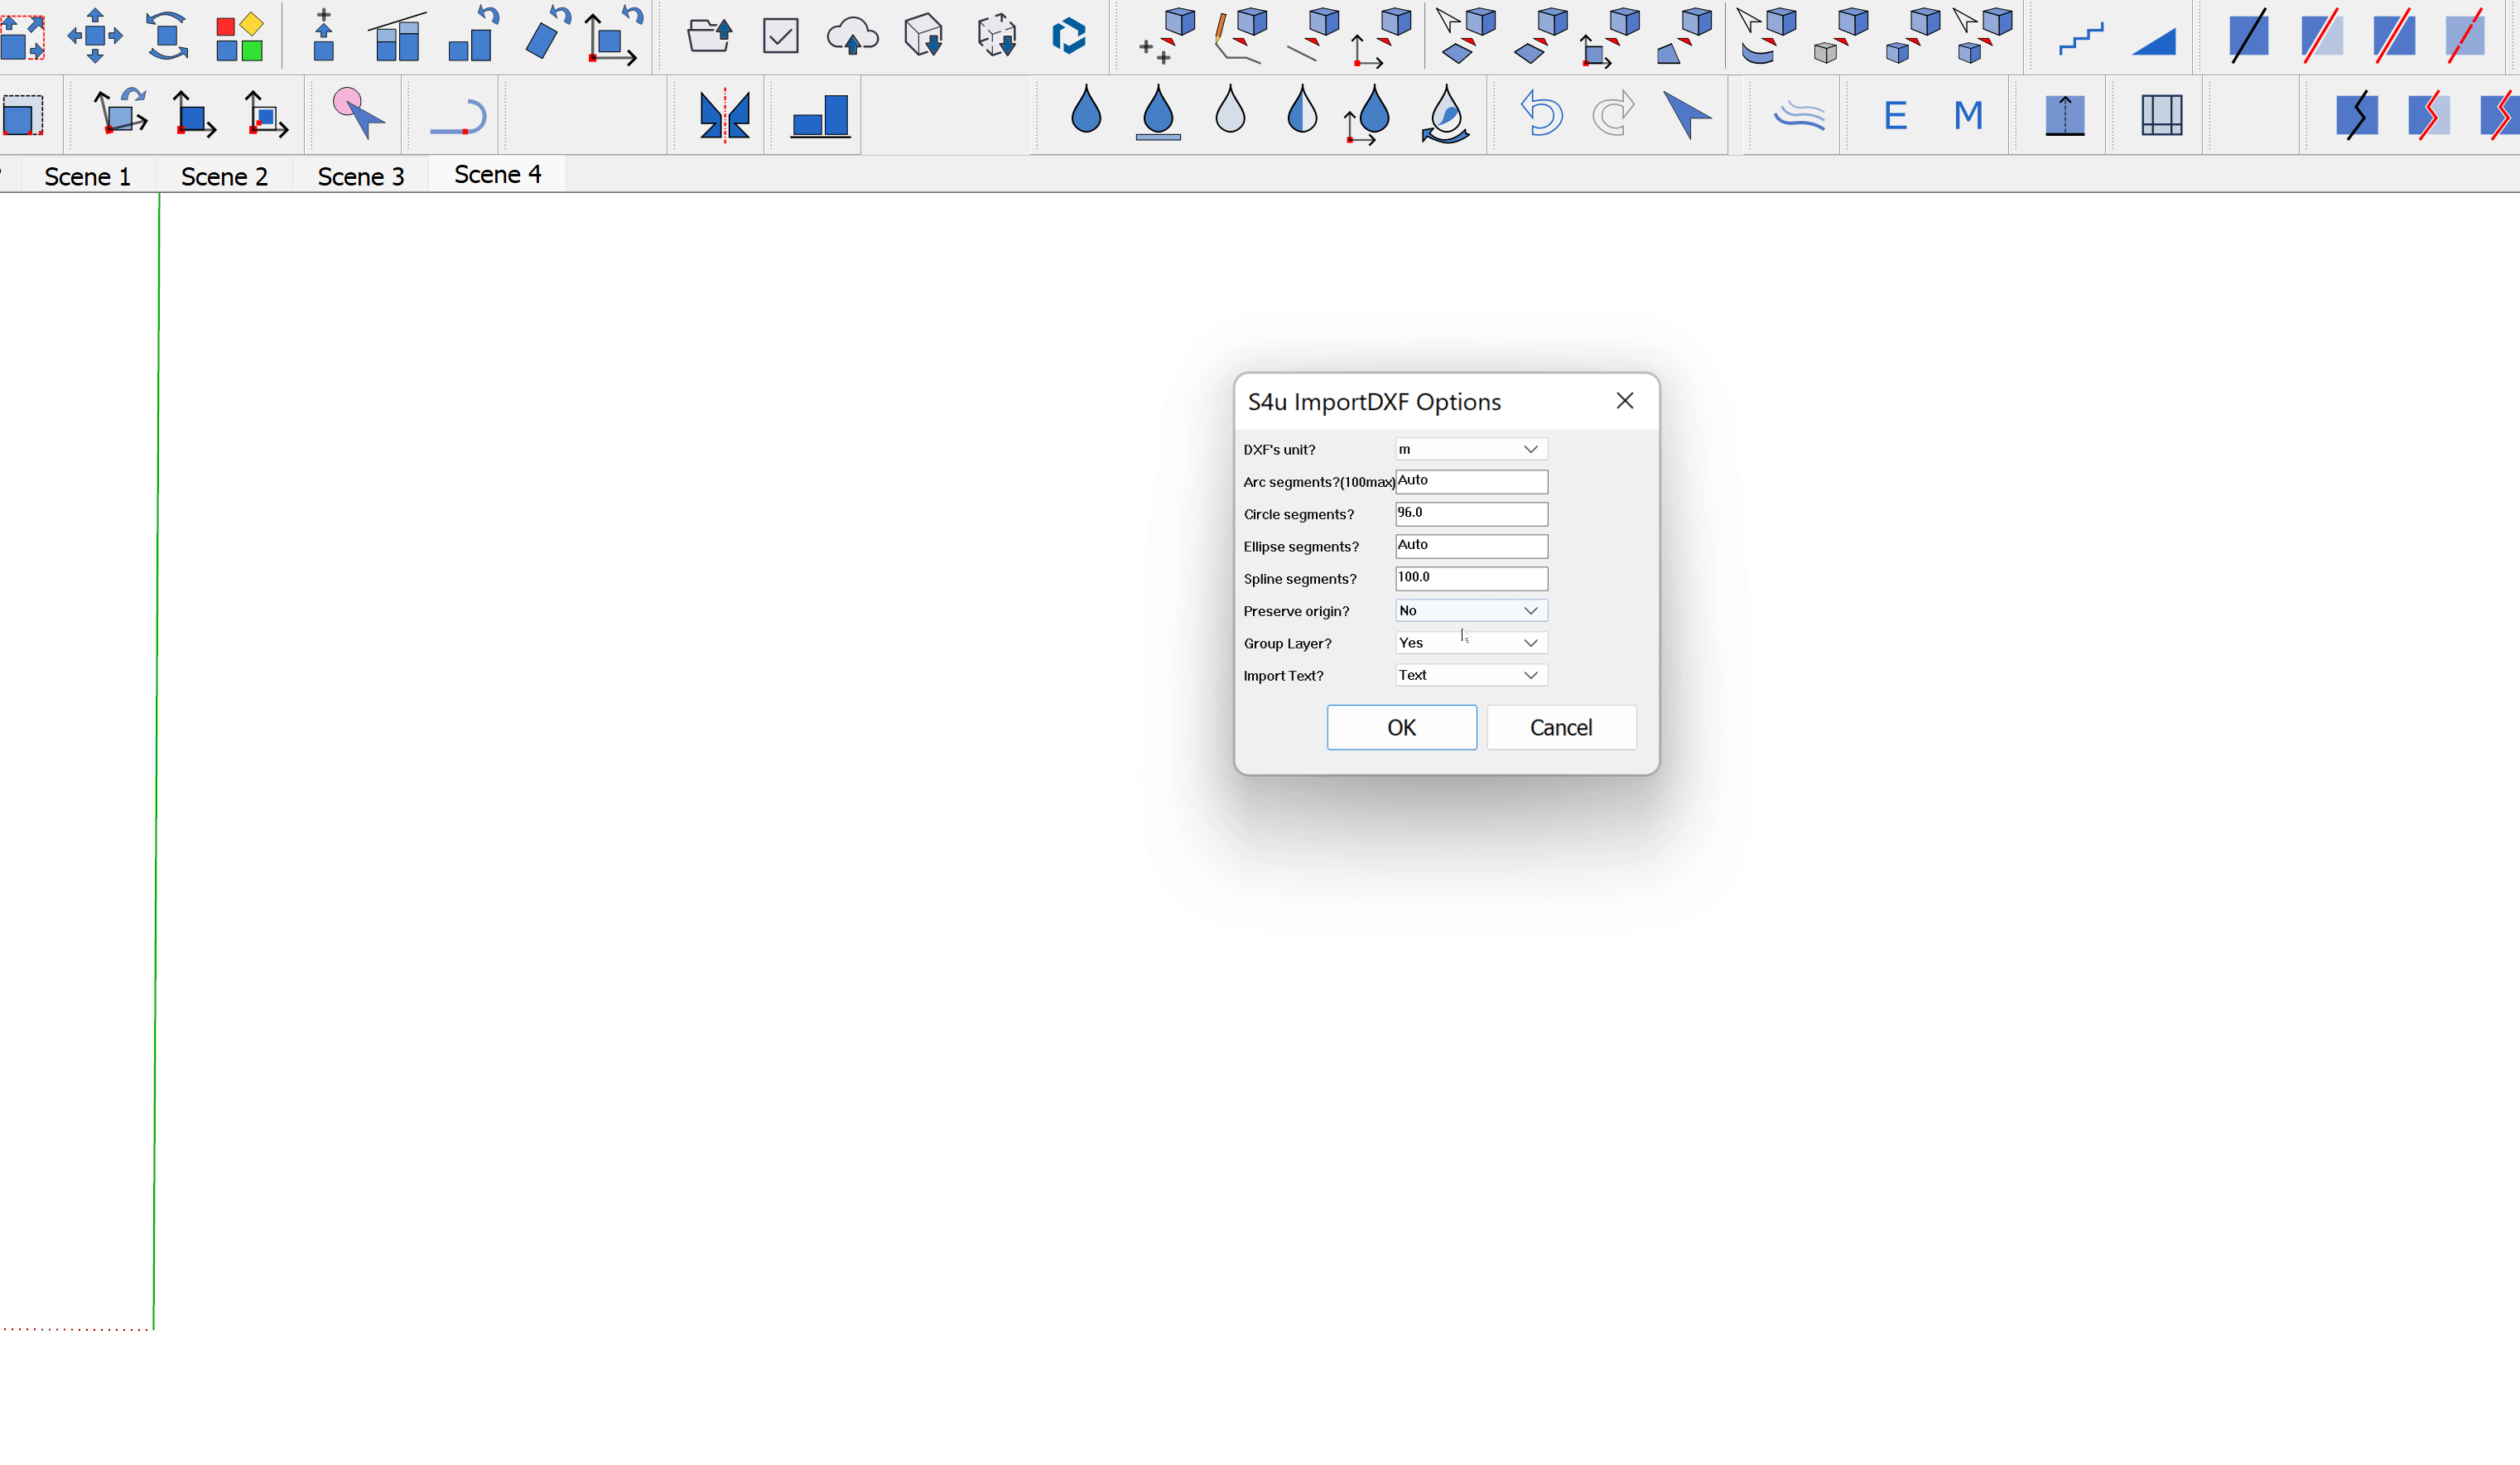2520x1465 pixels.
Task: Expand the Preserve origin dropdown
Action: (1530, 609)
